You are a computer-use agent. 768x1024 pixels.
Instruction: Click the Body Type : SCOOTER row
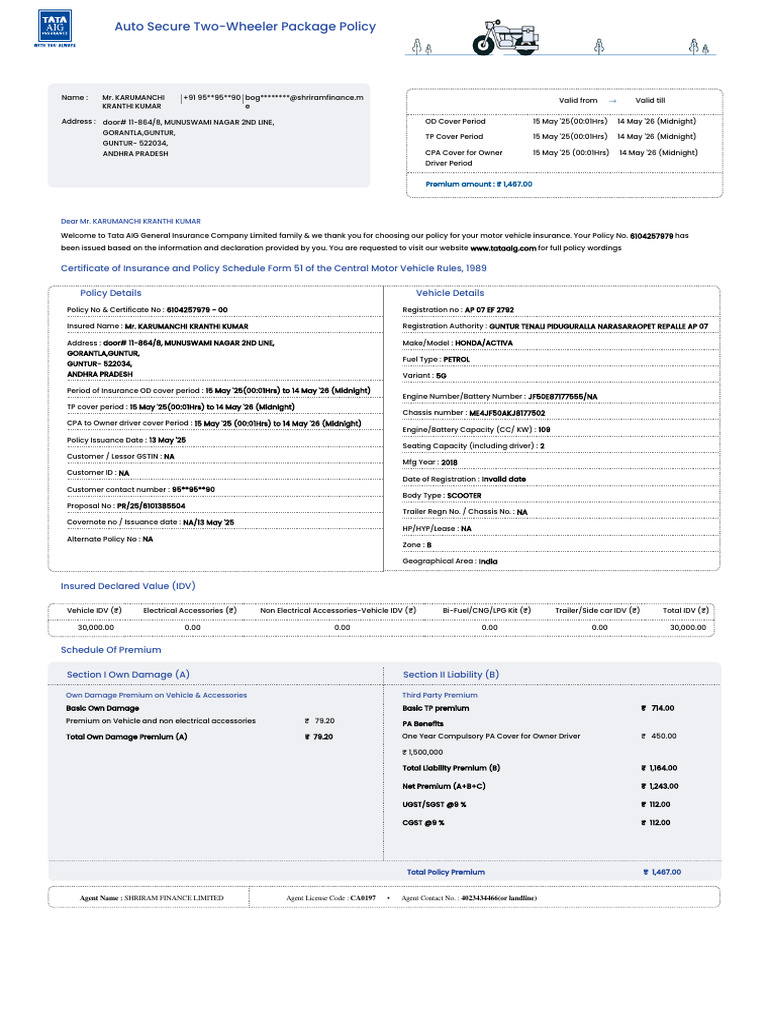(441, 496)
